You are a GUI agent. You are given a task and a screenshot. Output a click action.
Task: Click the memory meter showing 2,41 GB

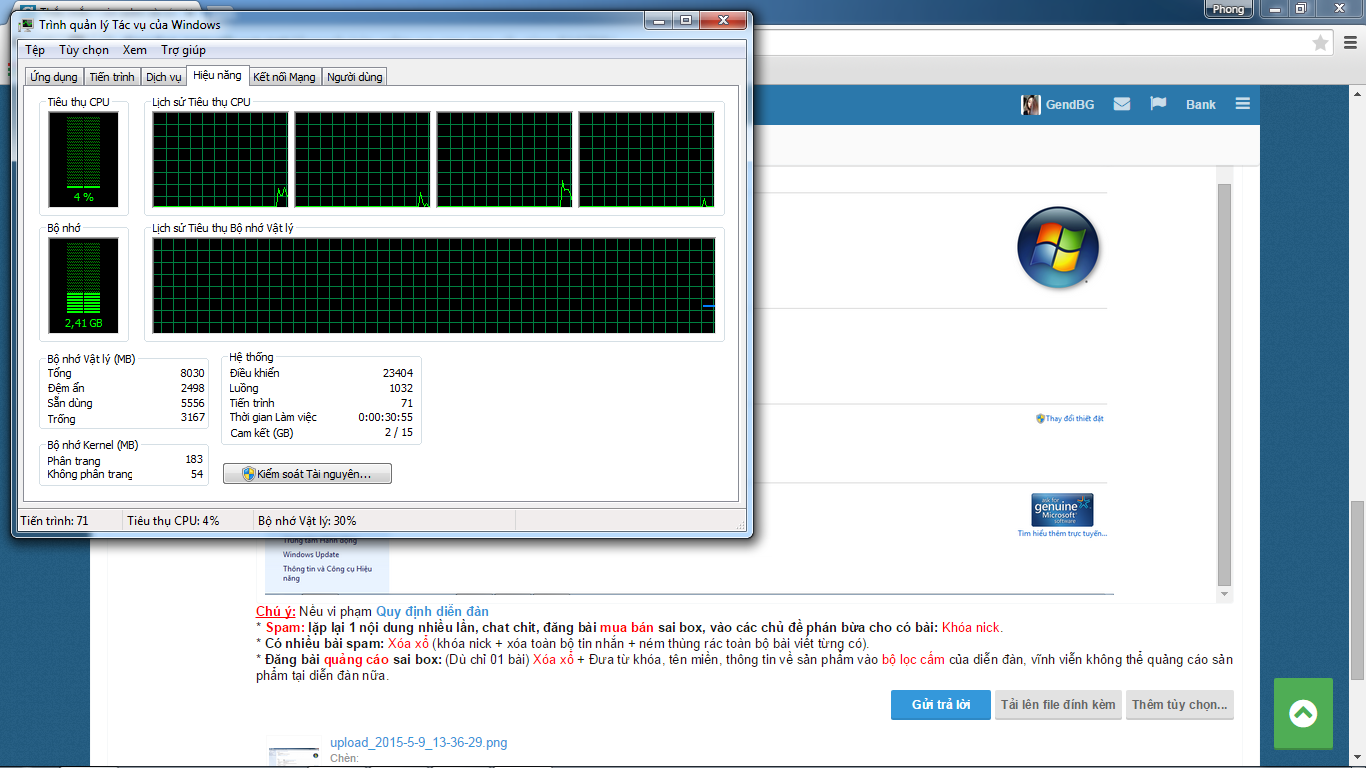pyautogui.click(x=83, y=285)
